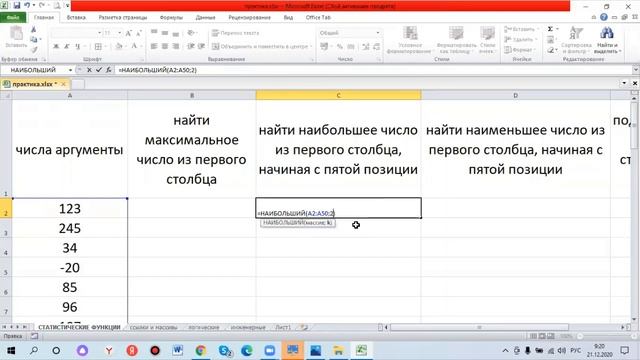Open Cell Styles (Стили ячеек) gallery
Image resolution: width=640 pixels, height=360 pixels.
click(487, 40)
